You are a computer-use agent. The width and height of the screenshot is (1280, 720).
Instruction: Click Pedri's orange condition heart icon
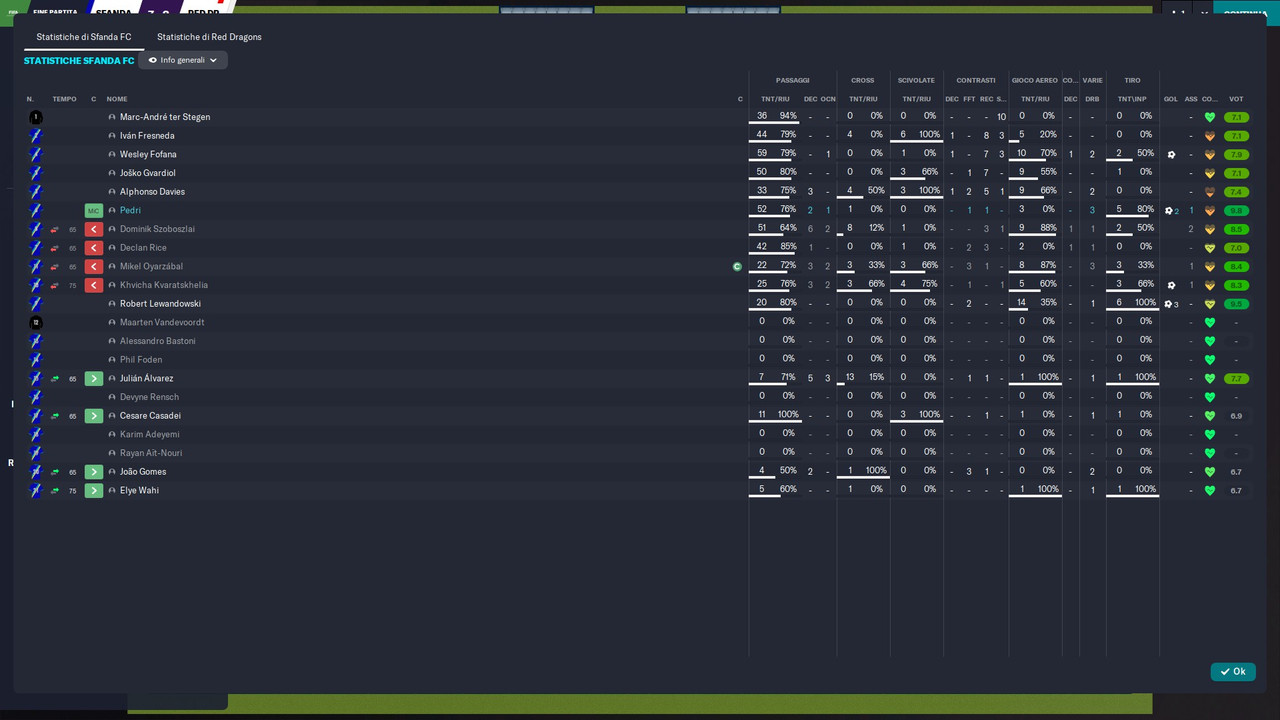pyautogui.click(x=1209, y=211)
